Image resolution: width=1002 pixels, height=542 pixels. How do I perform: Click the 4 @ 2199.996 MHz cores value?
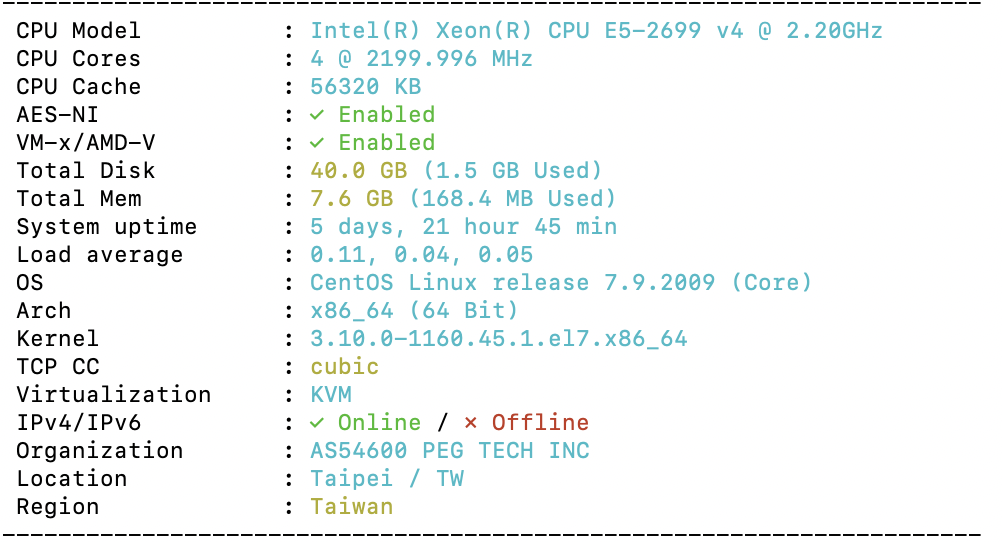pos(422,59)
